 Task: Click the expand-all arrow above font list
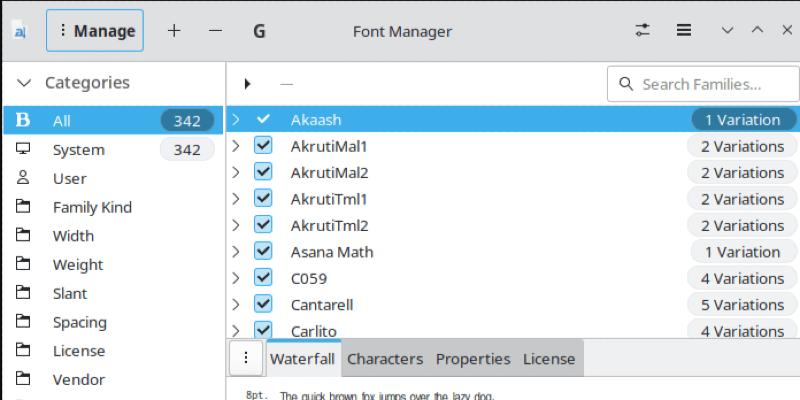coord(247,84)
